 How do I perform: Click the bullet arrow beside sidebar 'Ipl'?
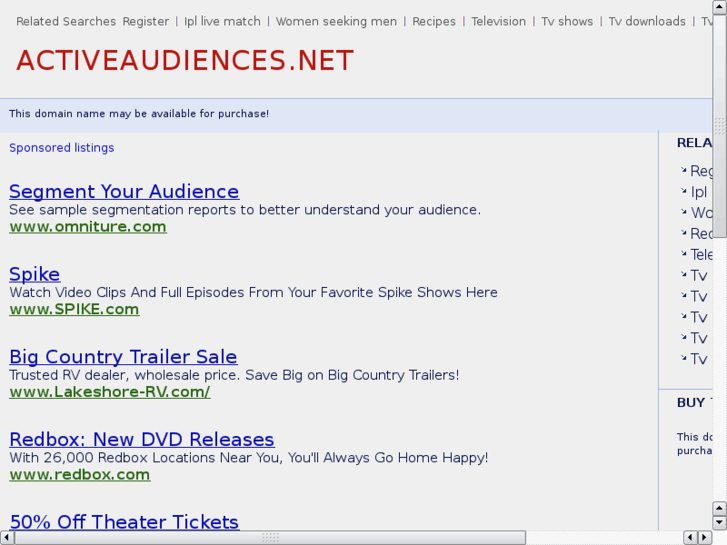(683, 190)
